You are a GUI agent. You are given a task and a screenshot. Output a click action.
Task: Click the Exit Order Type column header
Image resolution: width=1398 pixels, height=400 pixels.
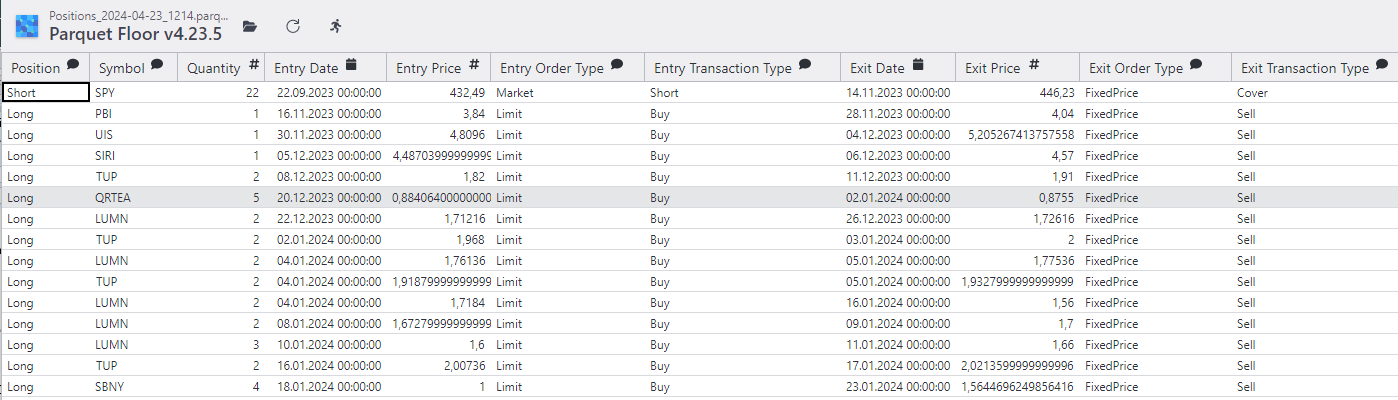point(1135,68)
